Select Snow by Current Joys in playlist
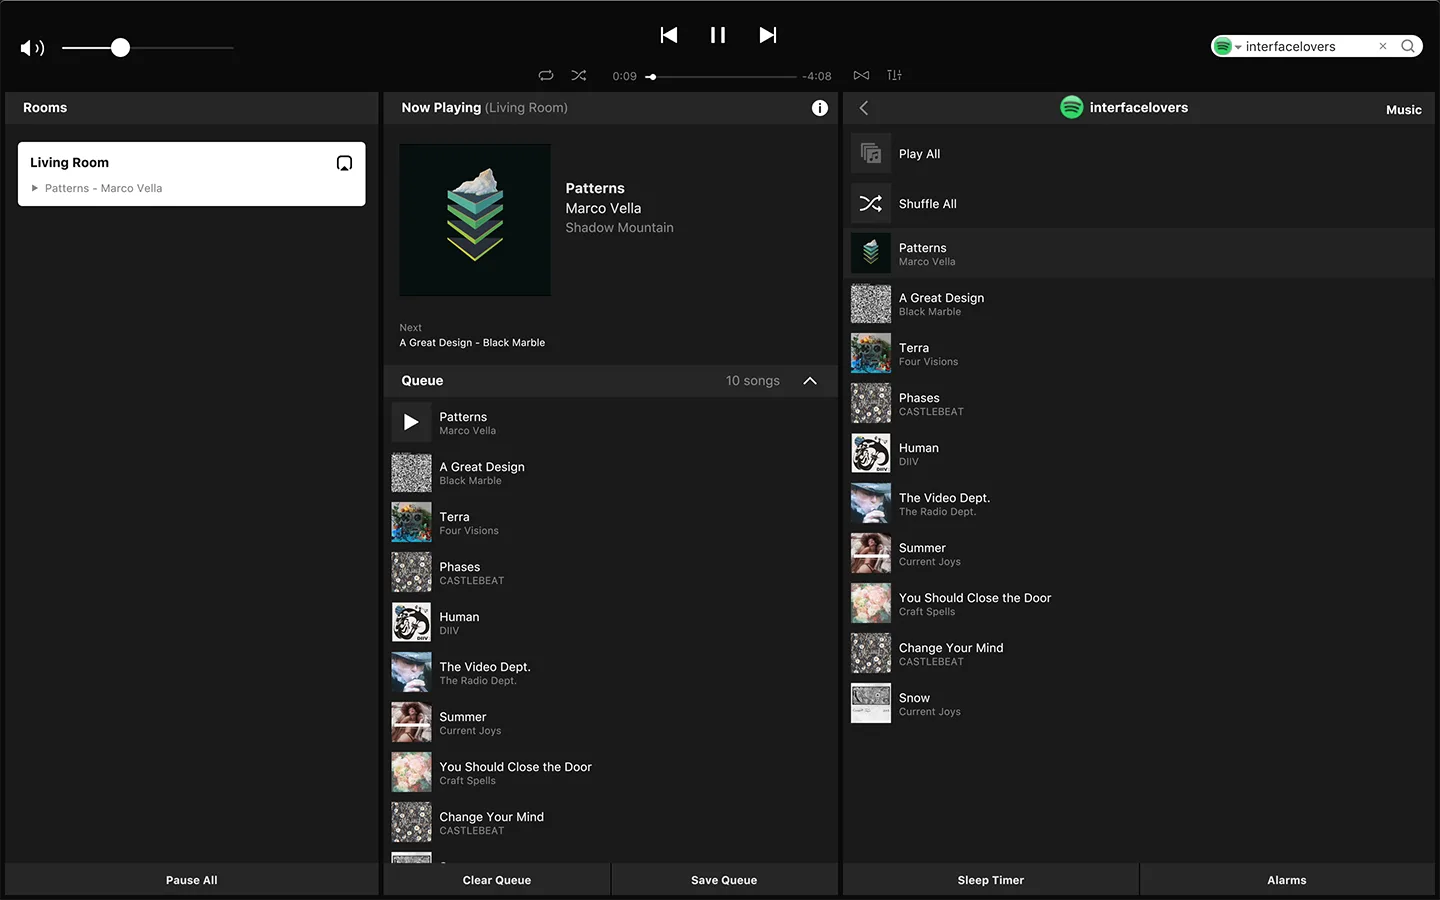The height and width of the screenshot is (900, 1440). pyautogui.click(x=1139, y=703)
